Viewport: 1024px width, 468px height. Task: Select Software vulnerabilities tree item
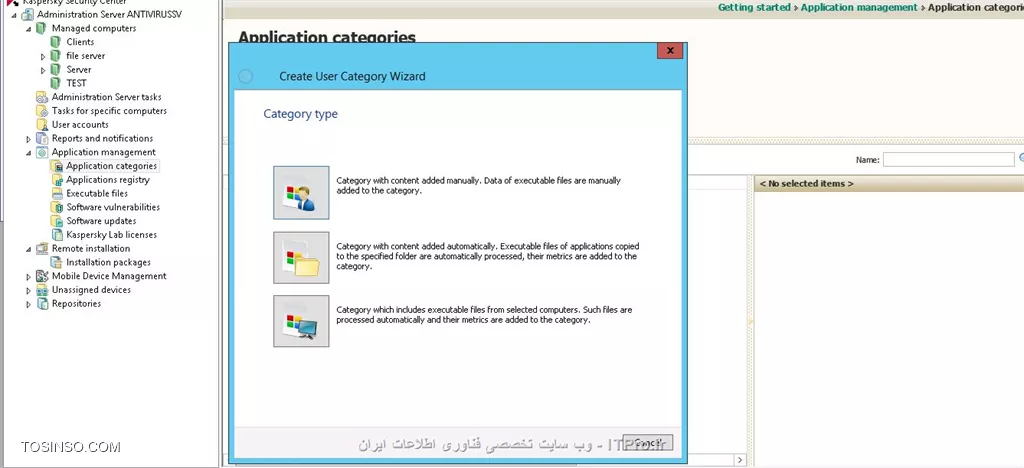point(113,207)
